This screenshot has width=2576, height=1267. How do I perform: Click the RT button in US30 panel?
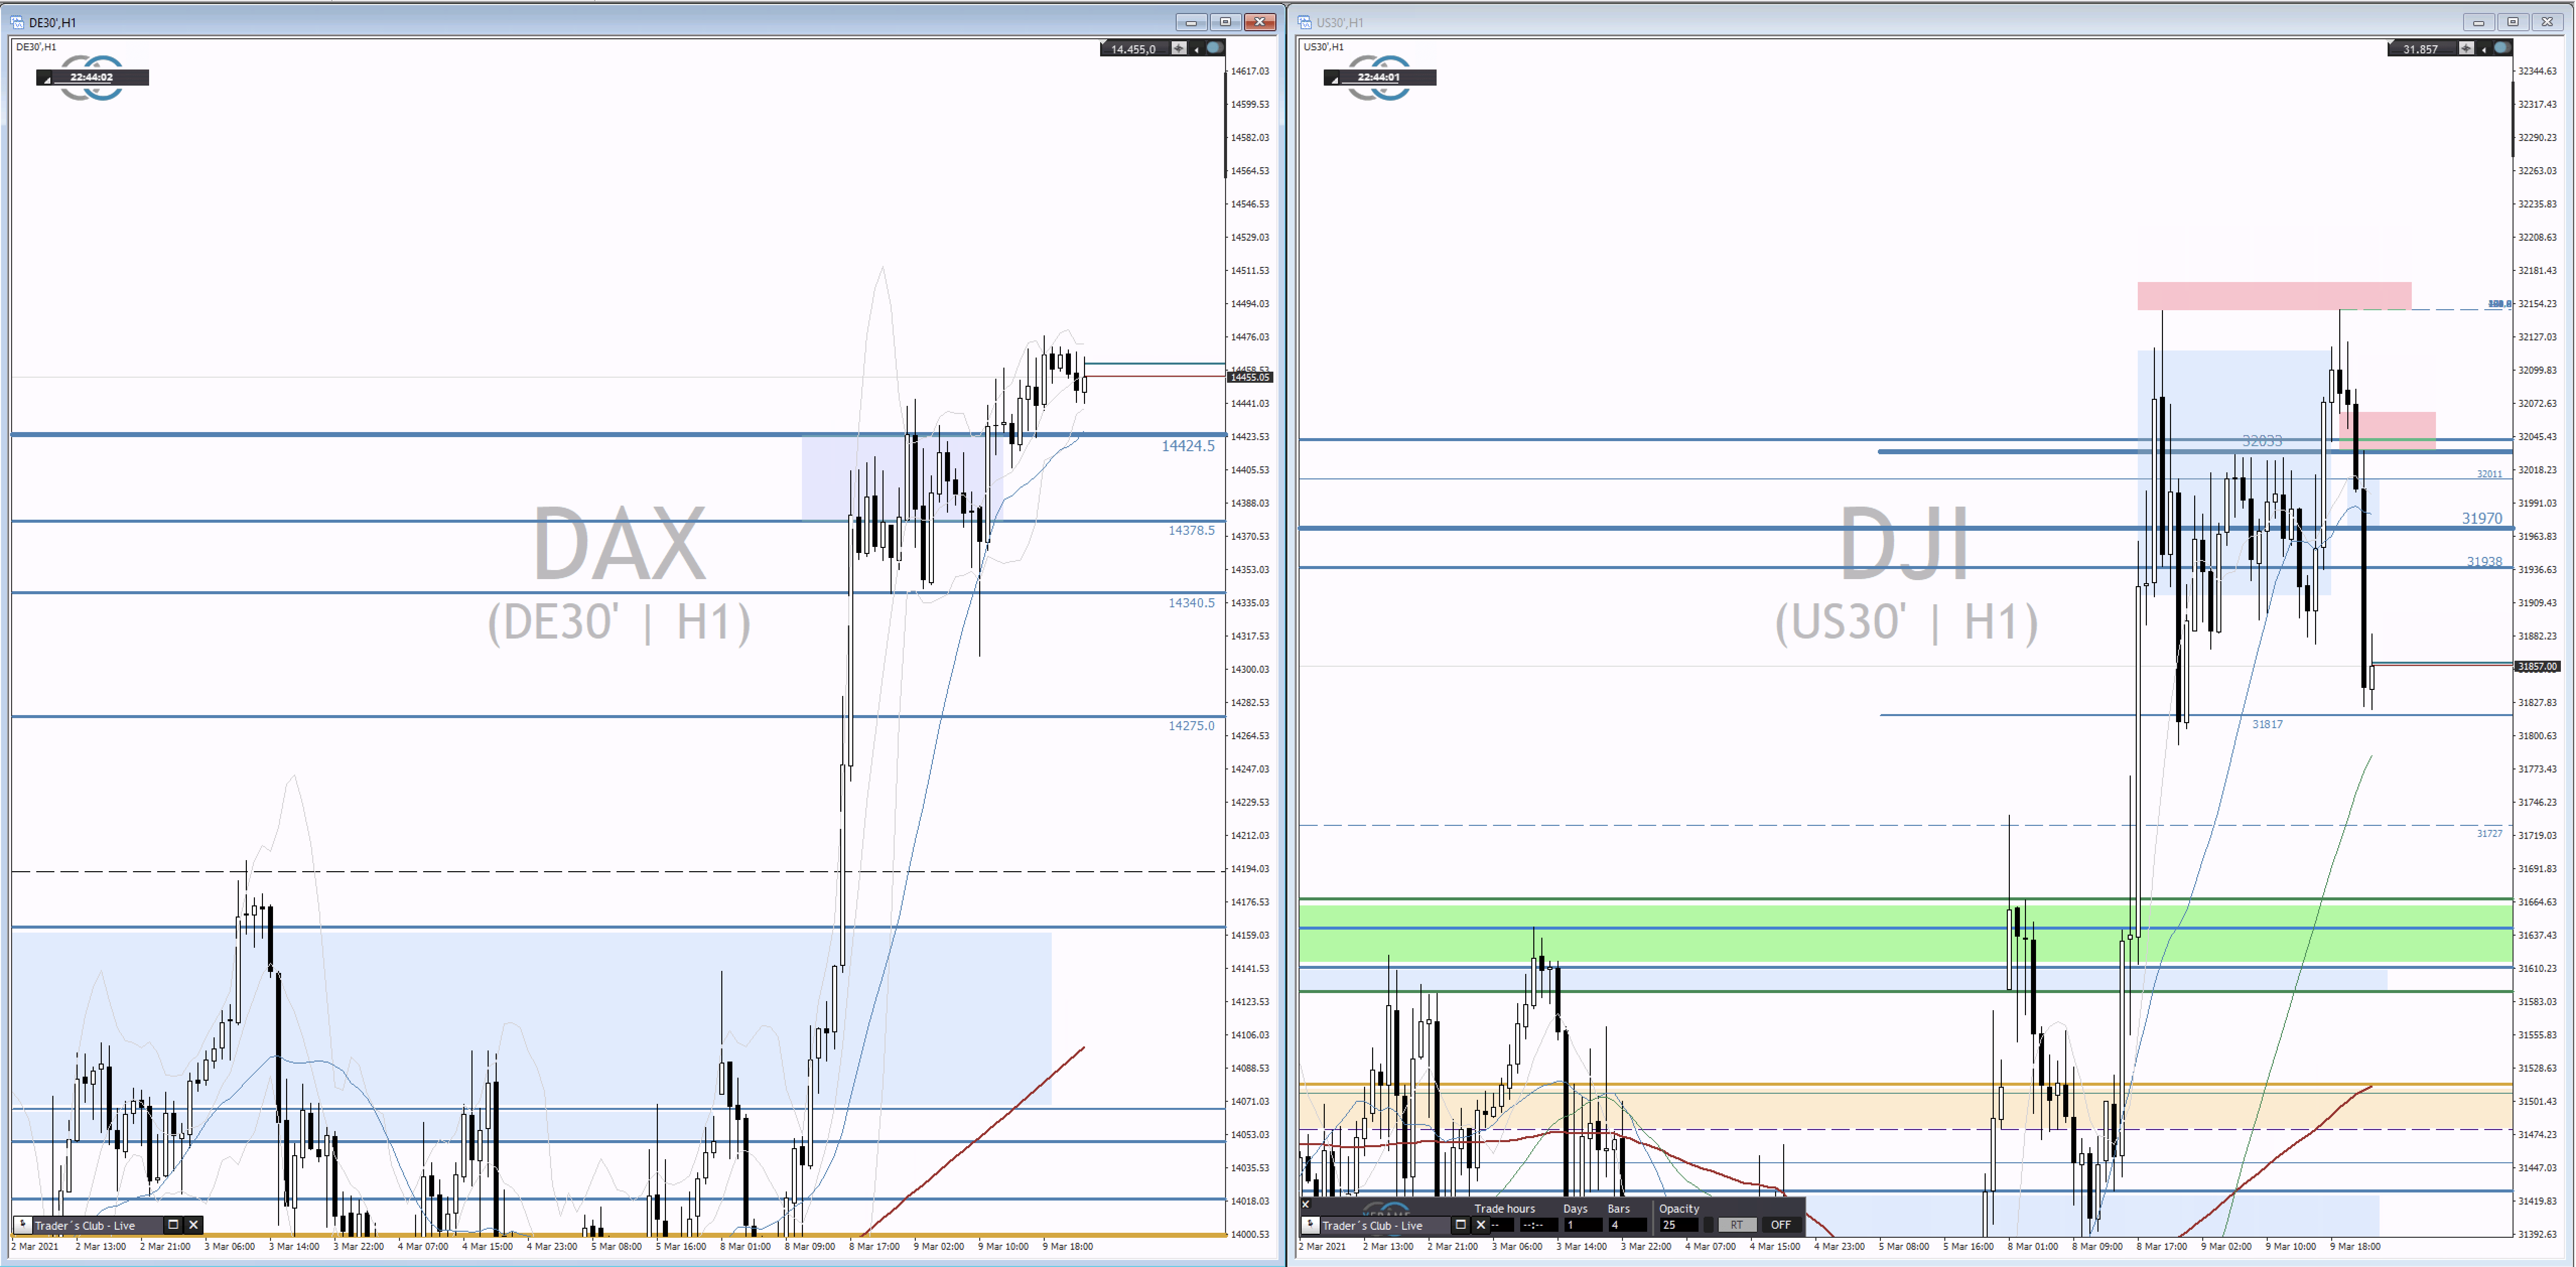[x=1738, y=1225]
